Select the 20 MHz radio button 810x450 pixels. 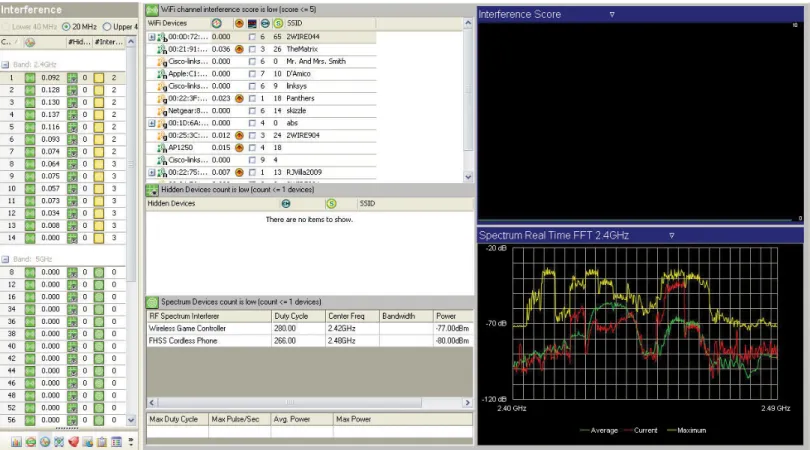(x=66, y=26)
